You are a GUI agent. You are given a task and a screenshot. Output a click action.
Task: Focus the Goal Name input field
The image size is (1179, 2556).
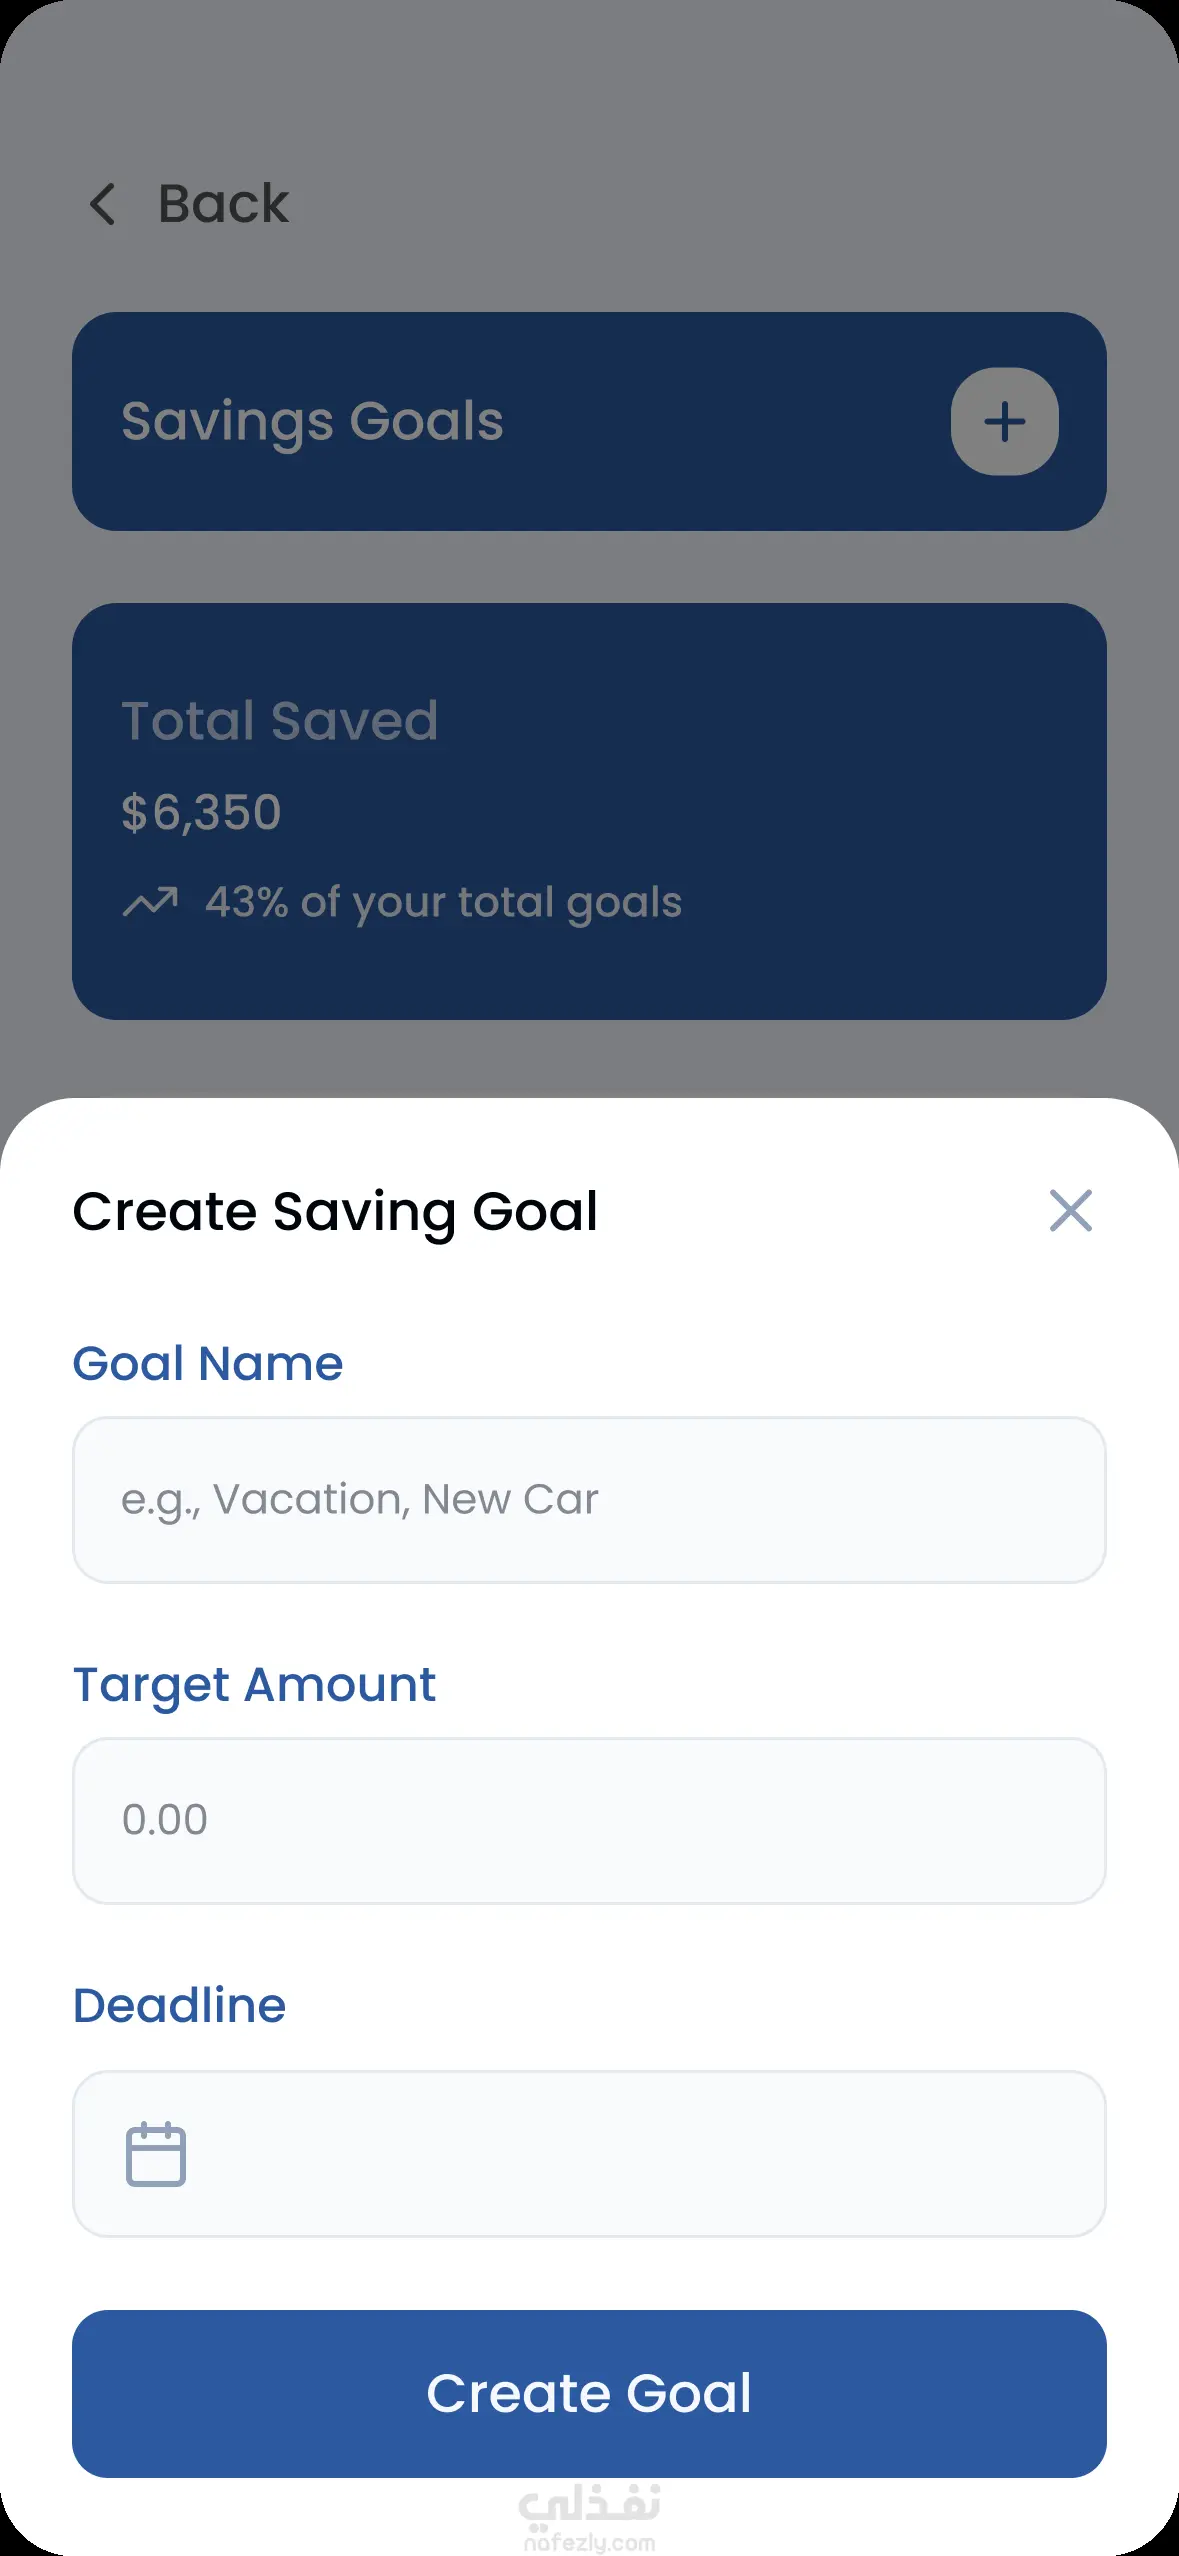coord(589,1500)
